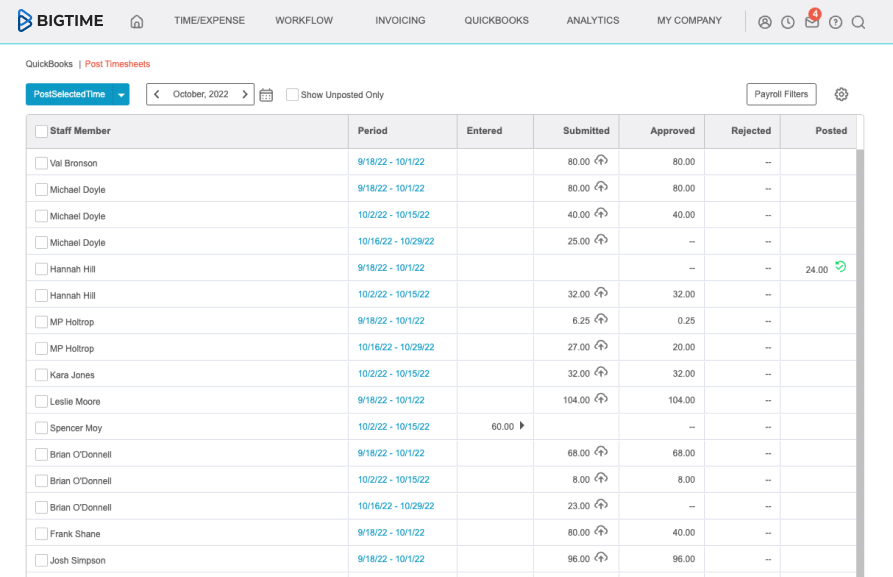Click upload icon in Josh Simpson row
The height and width of the screenshot is (577, 893).
click(601, 558)
